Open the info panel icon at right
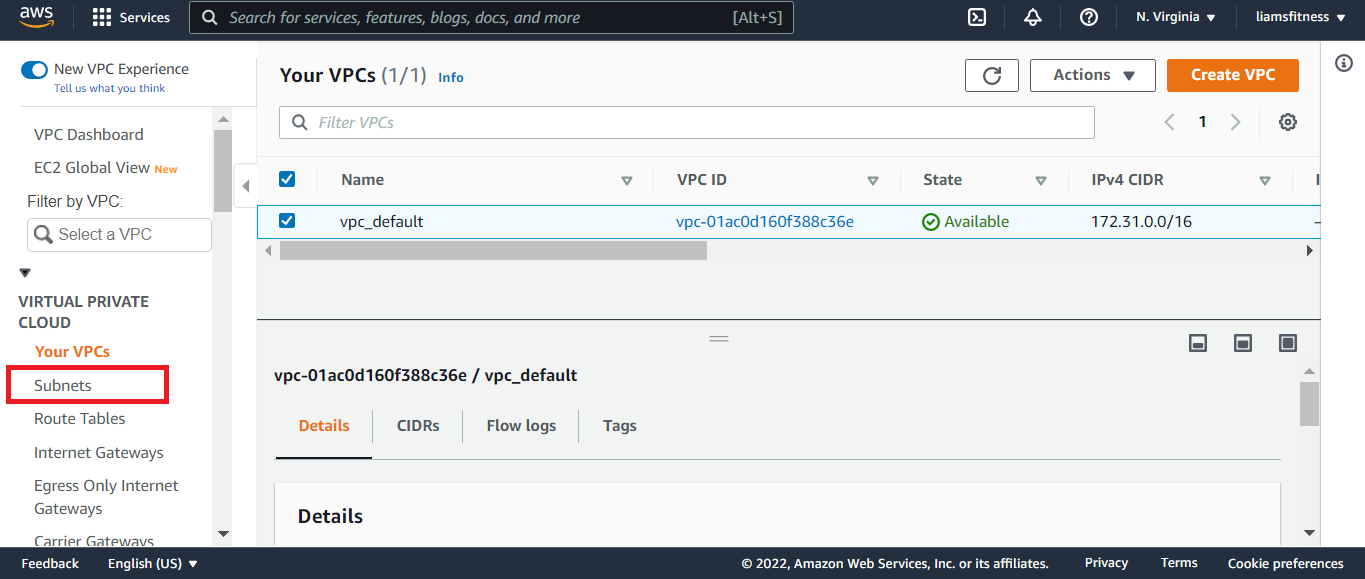The width and height of the screenshot is (1365, 579). point(1344,63)
